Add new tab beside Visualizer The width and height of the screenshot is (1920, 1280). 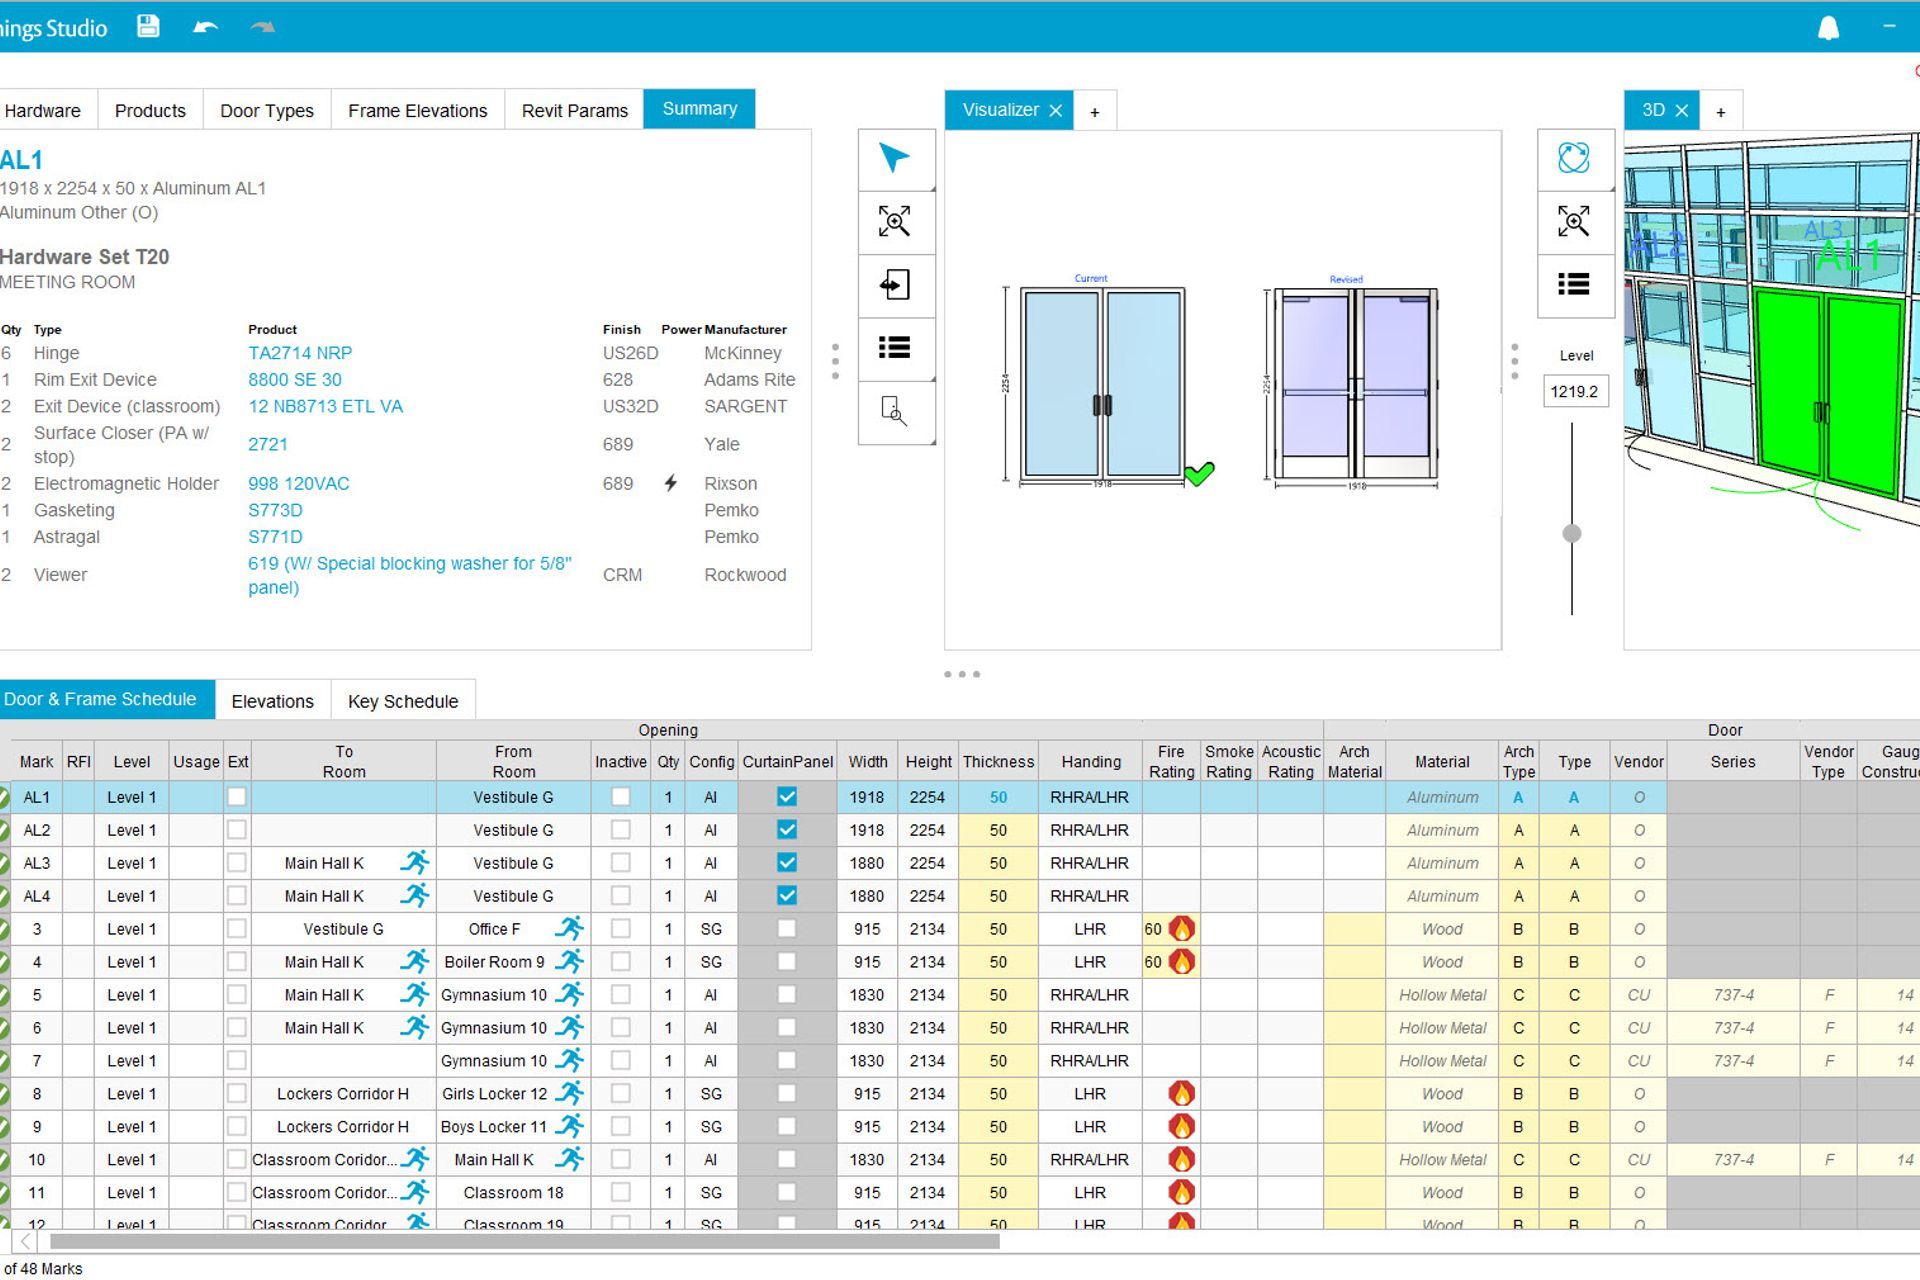pyautogui.click(x=1095, y=112)
